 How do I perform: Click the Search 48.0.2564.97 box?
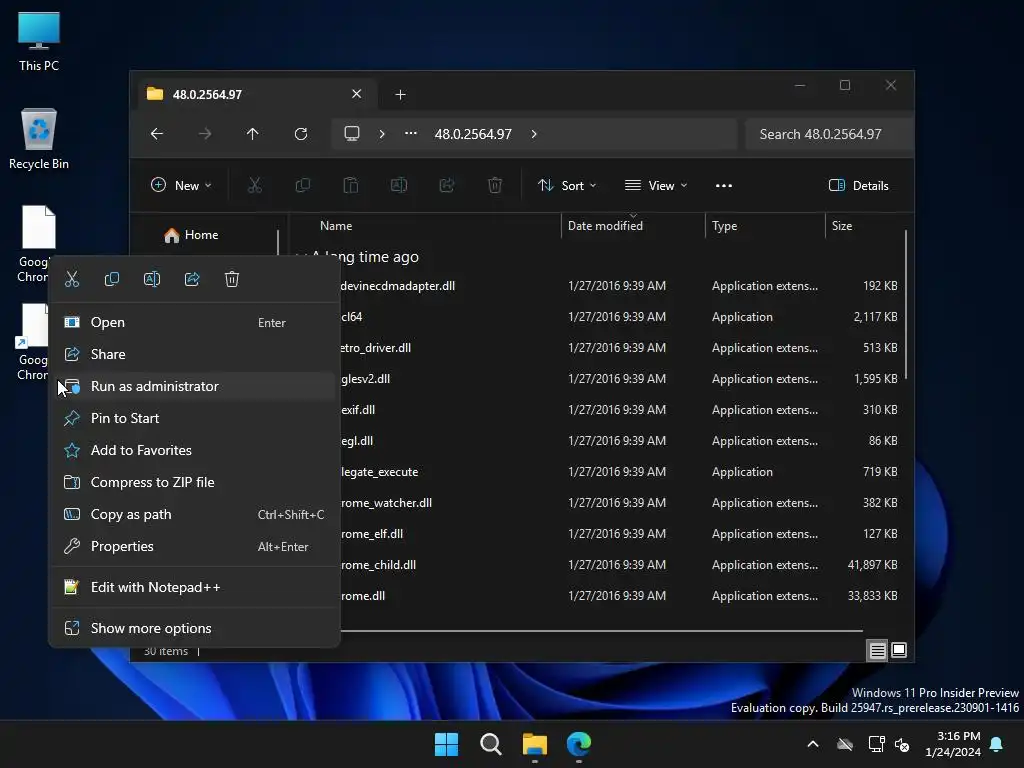829,134
